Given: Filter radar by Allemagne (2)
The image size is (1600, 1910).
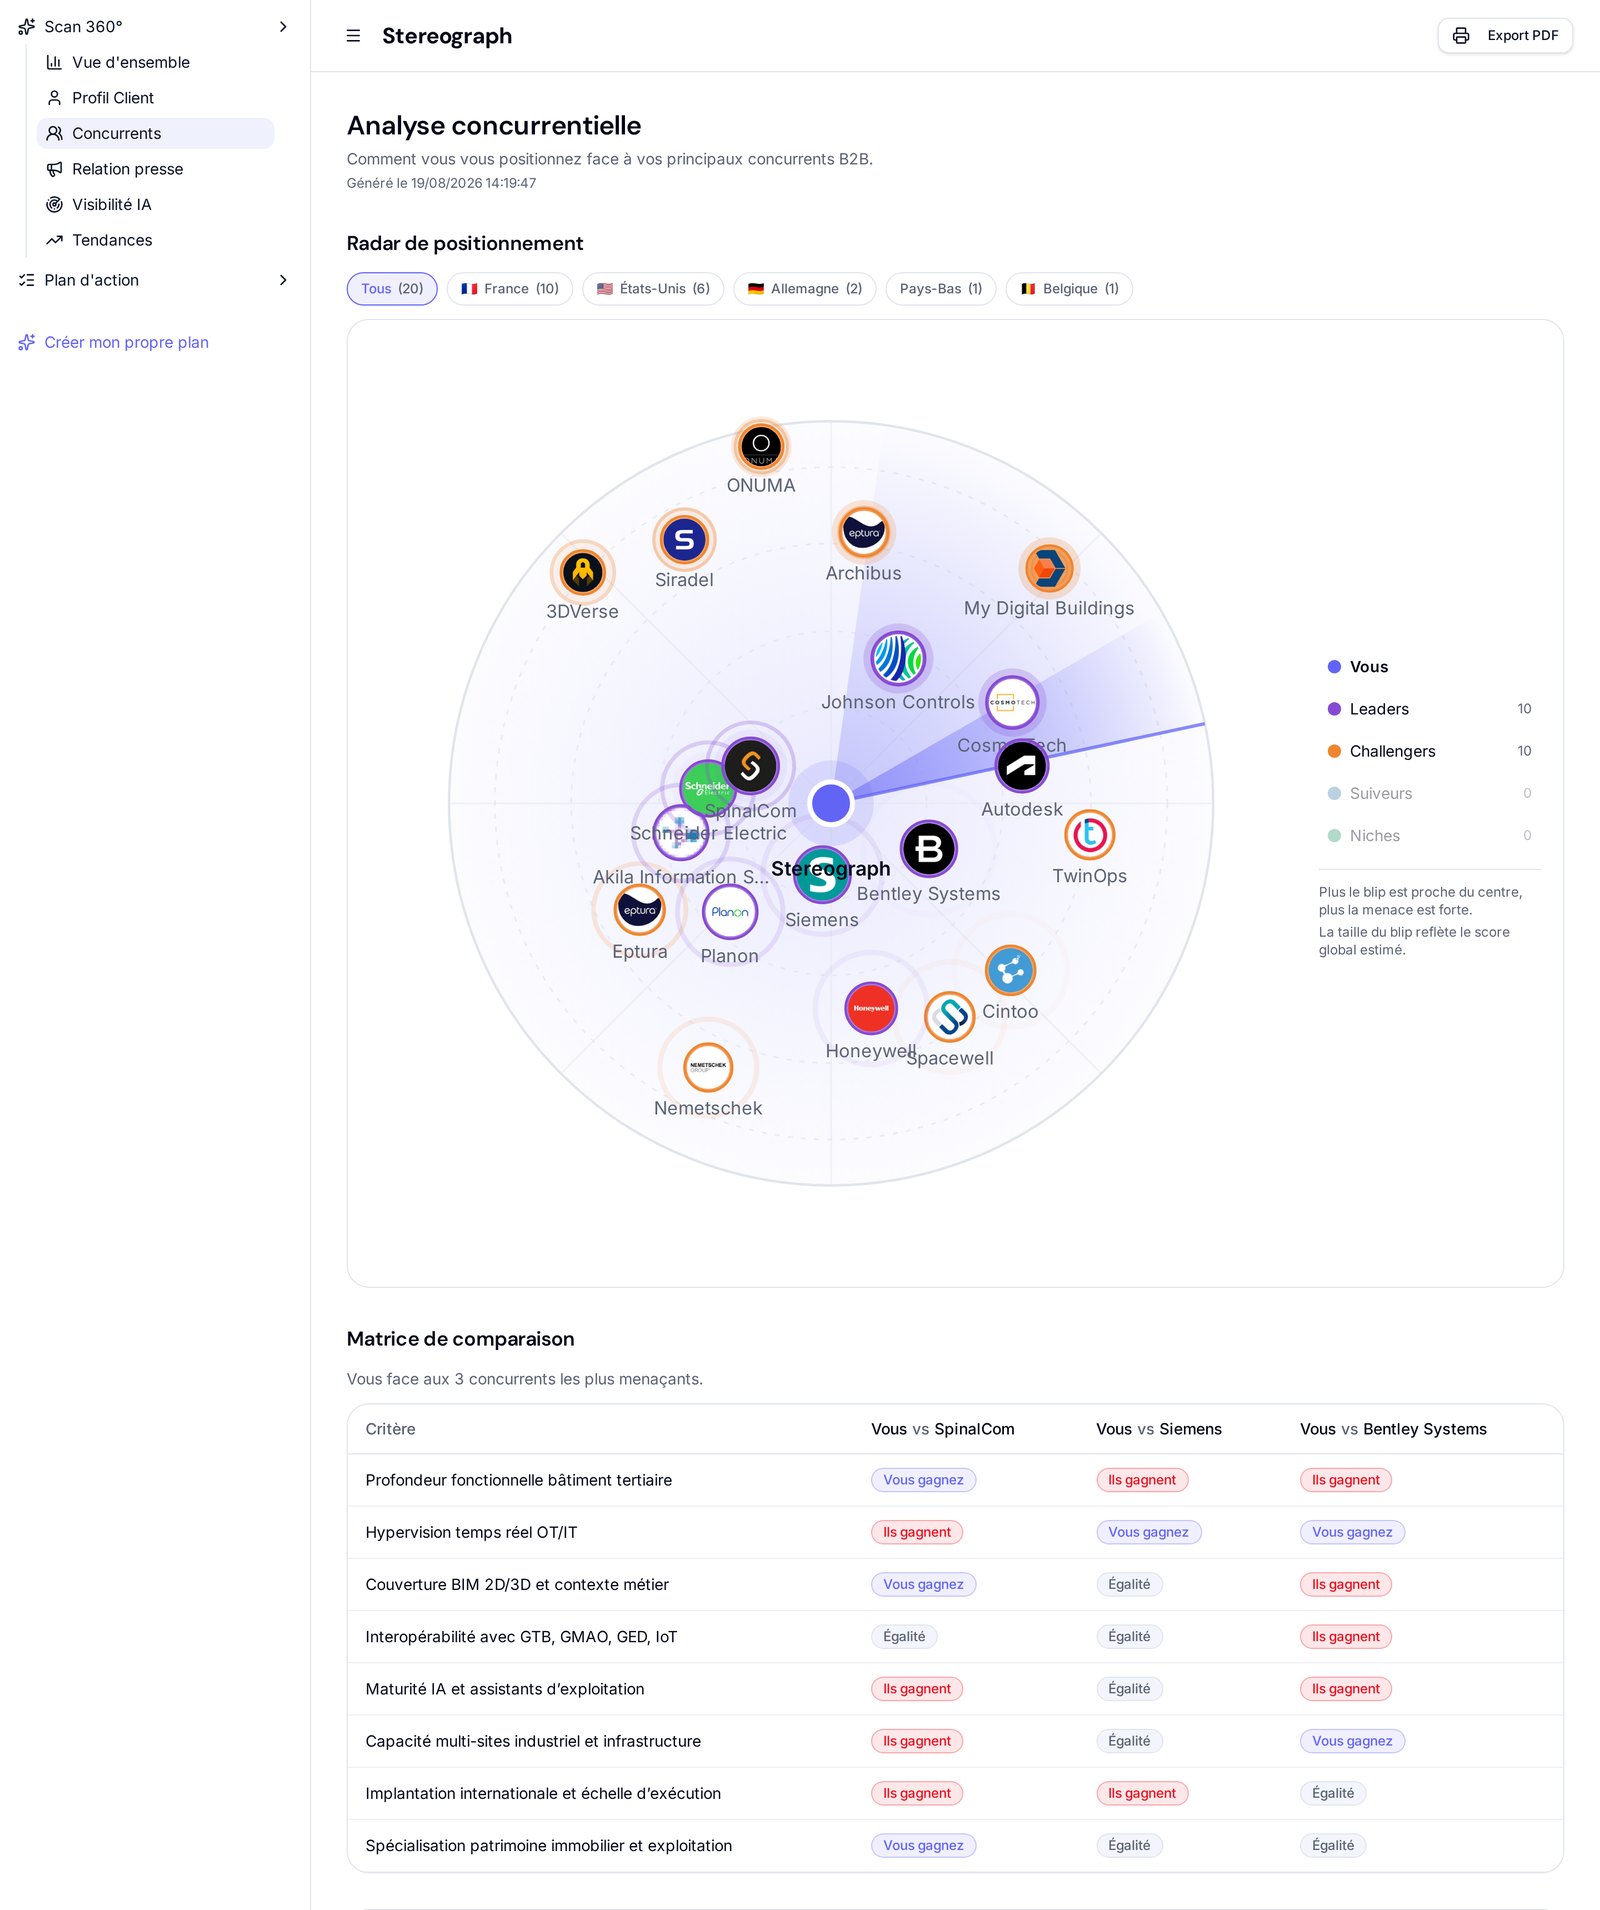Looking at the screenshot, I should pyautogui.click(x=805, y=289).
